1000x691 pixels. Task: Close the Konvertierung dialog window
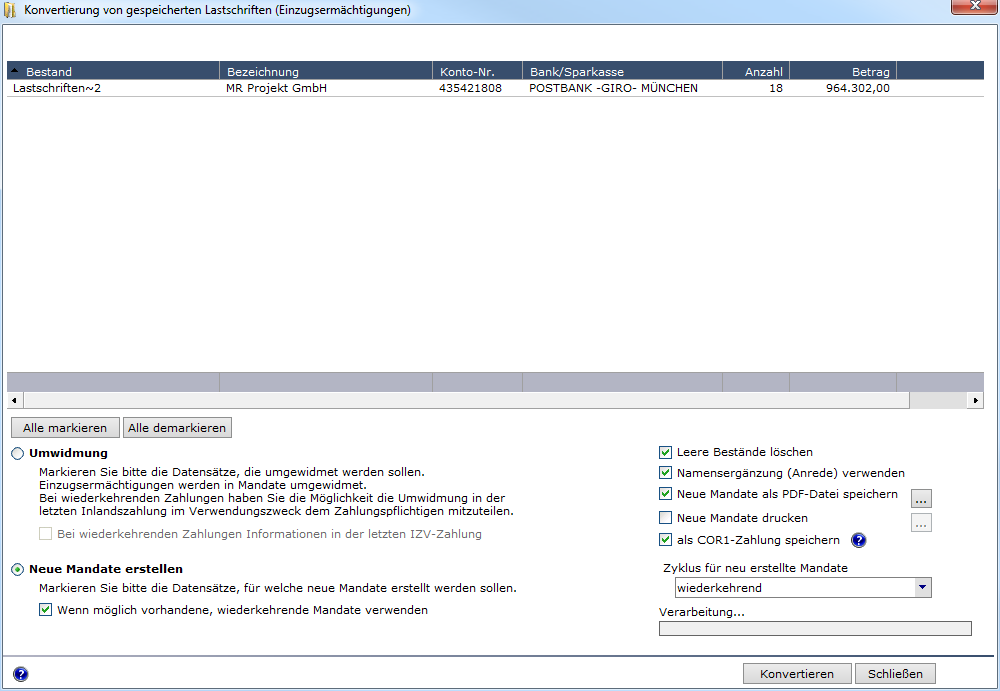[974, 6]
